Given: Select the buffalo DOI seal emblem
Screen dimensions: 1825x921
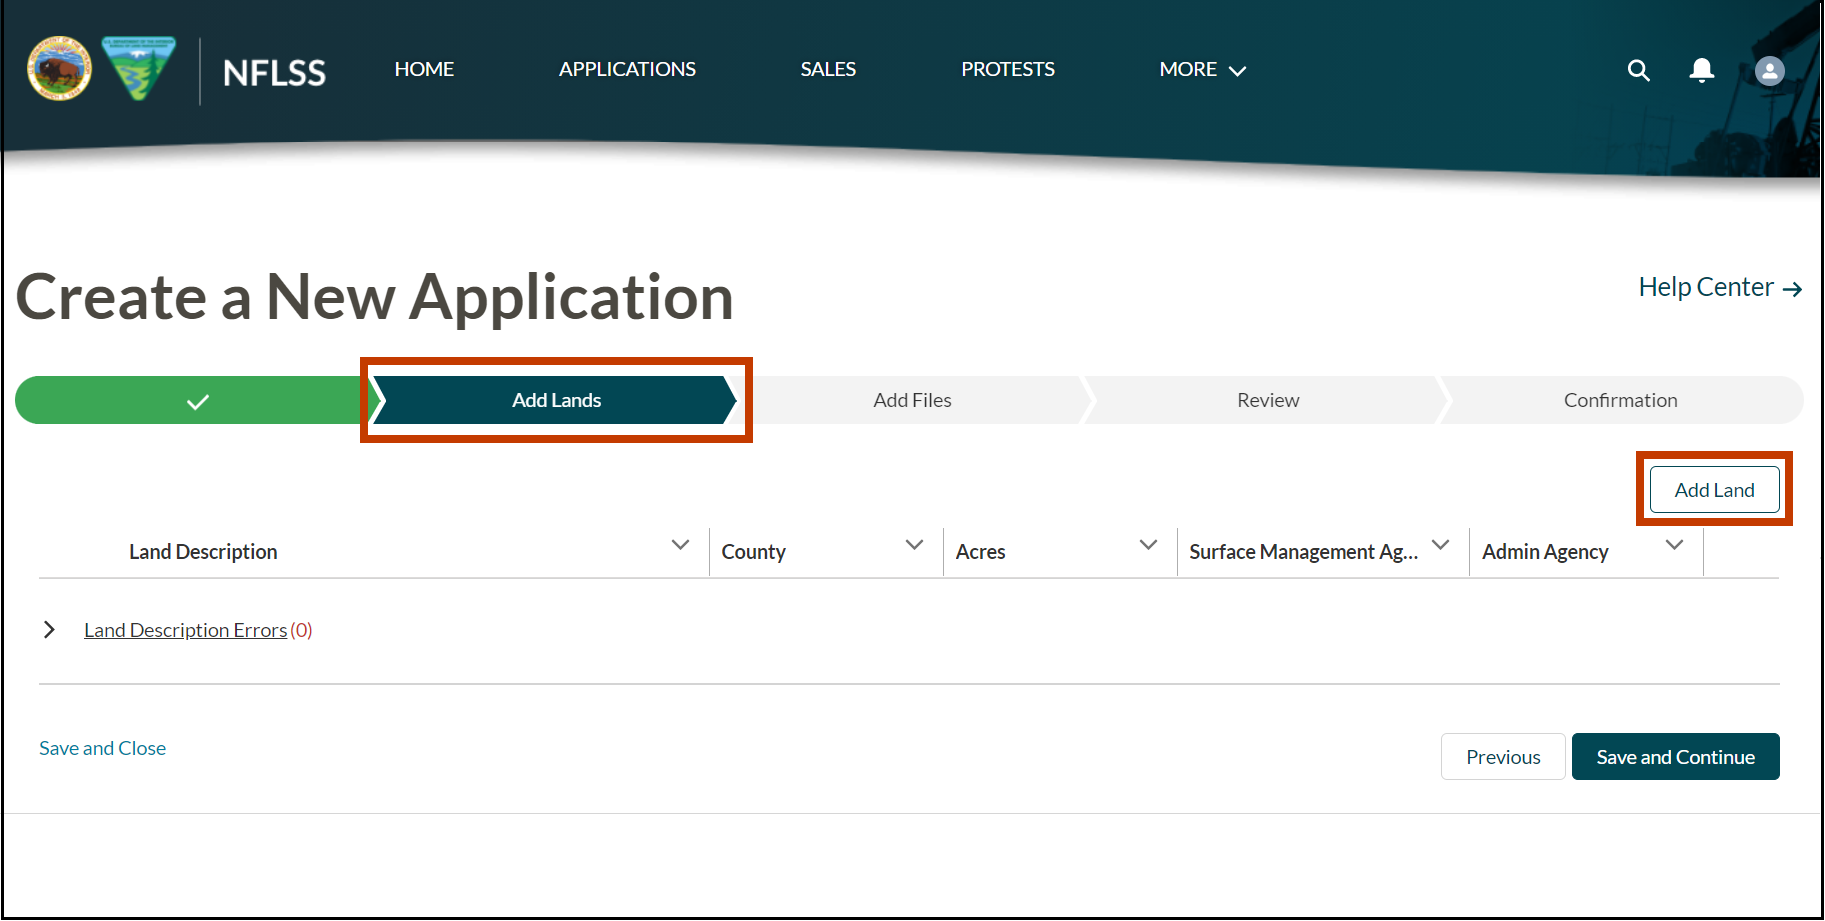Looking at the screenshot, I should tap(59, 66).
